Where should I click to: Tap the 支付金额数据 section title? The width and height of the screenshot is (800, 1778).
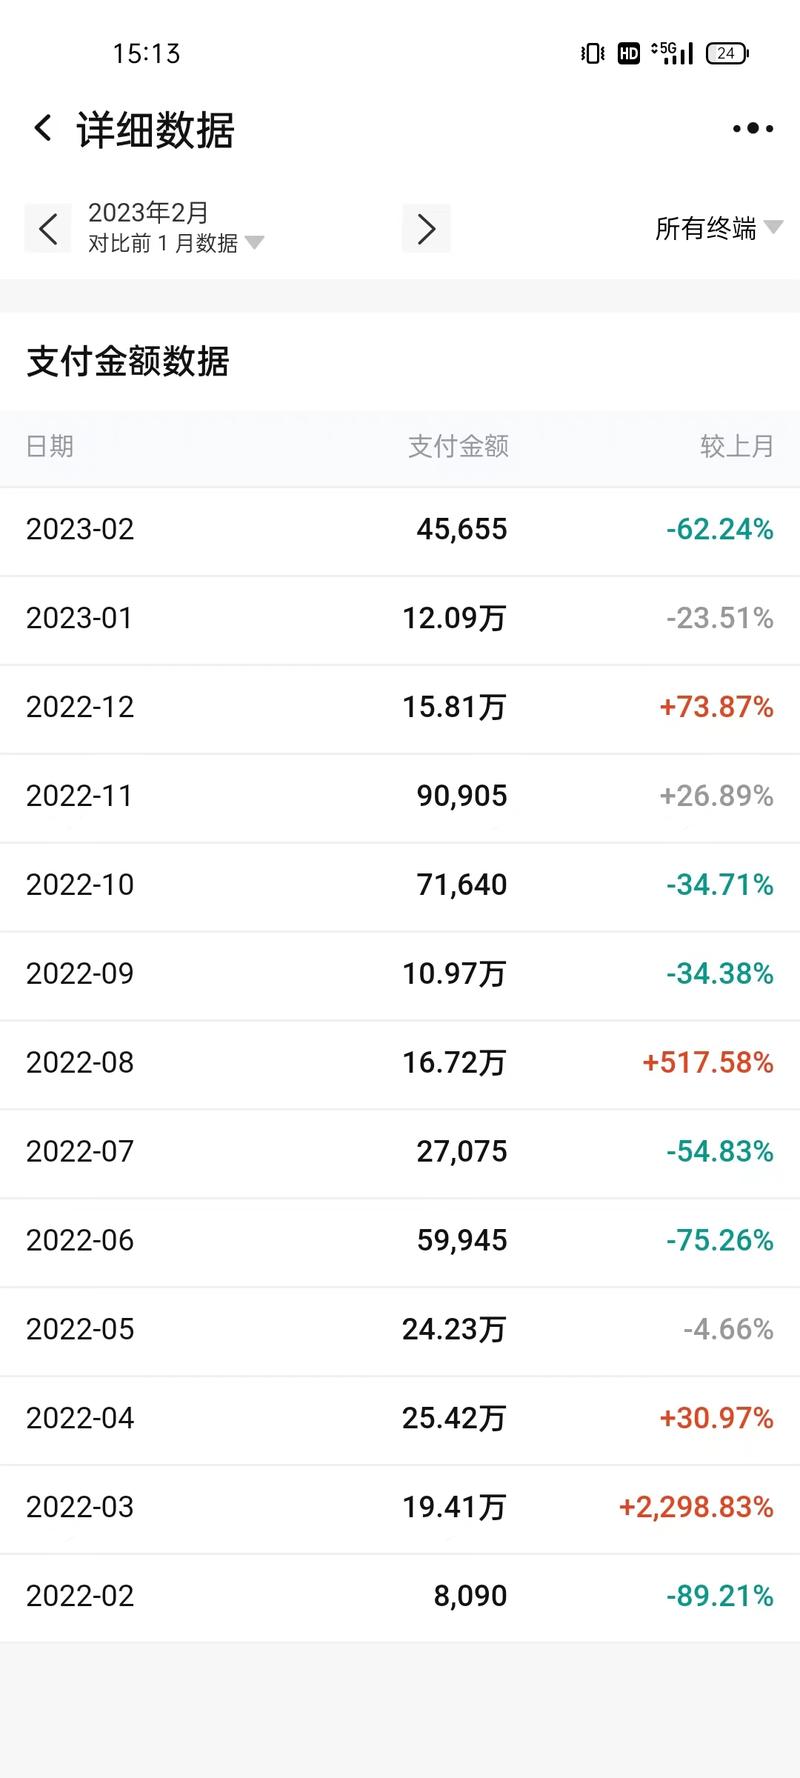(x=128, y=363)
